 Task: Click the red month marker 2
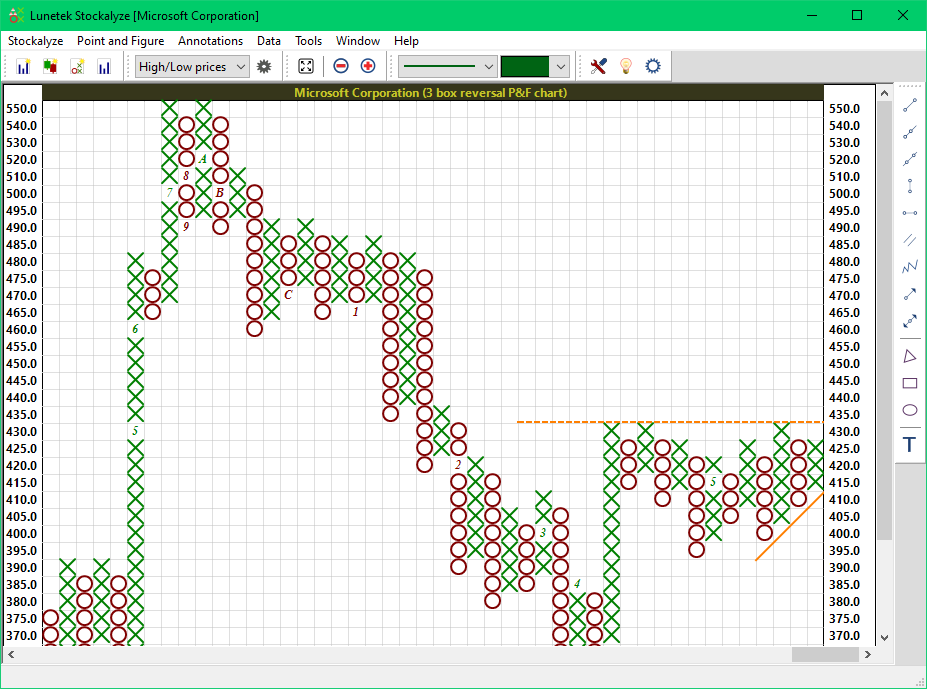tap(458, 465)
